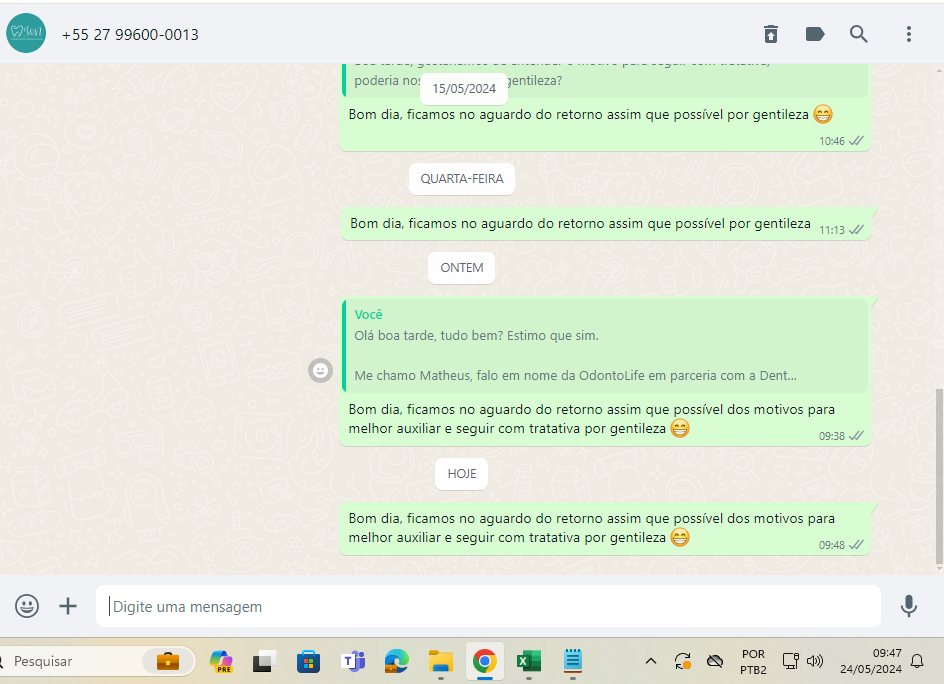Click the 'Digite uma mensagem' text field

tap(488, 606)
